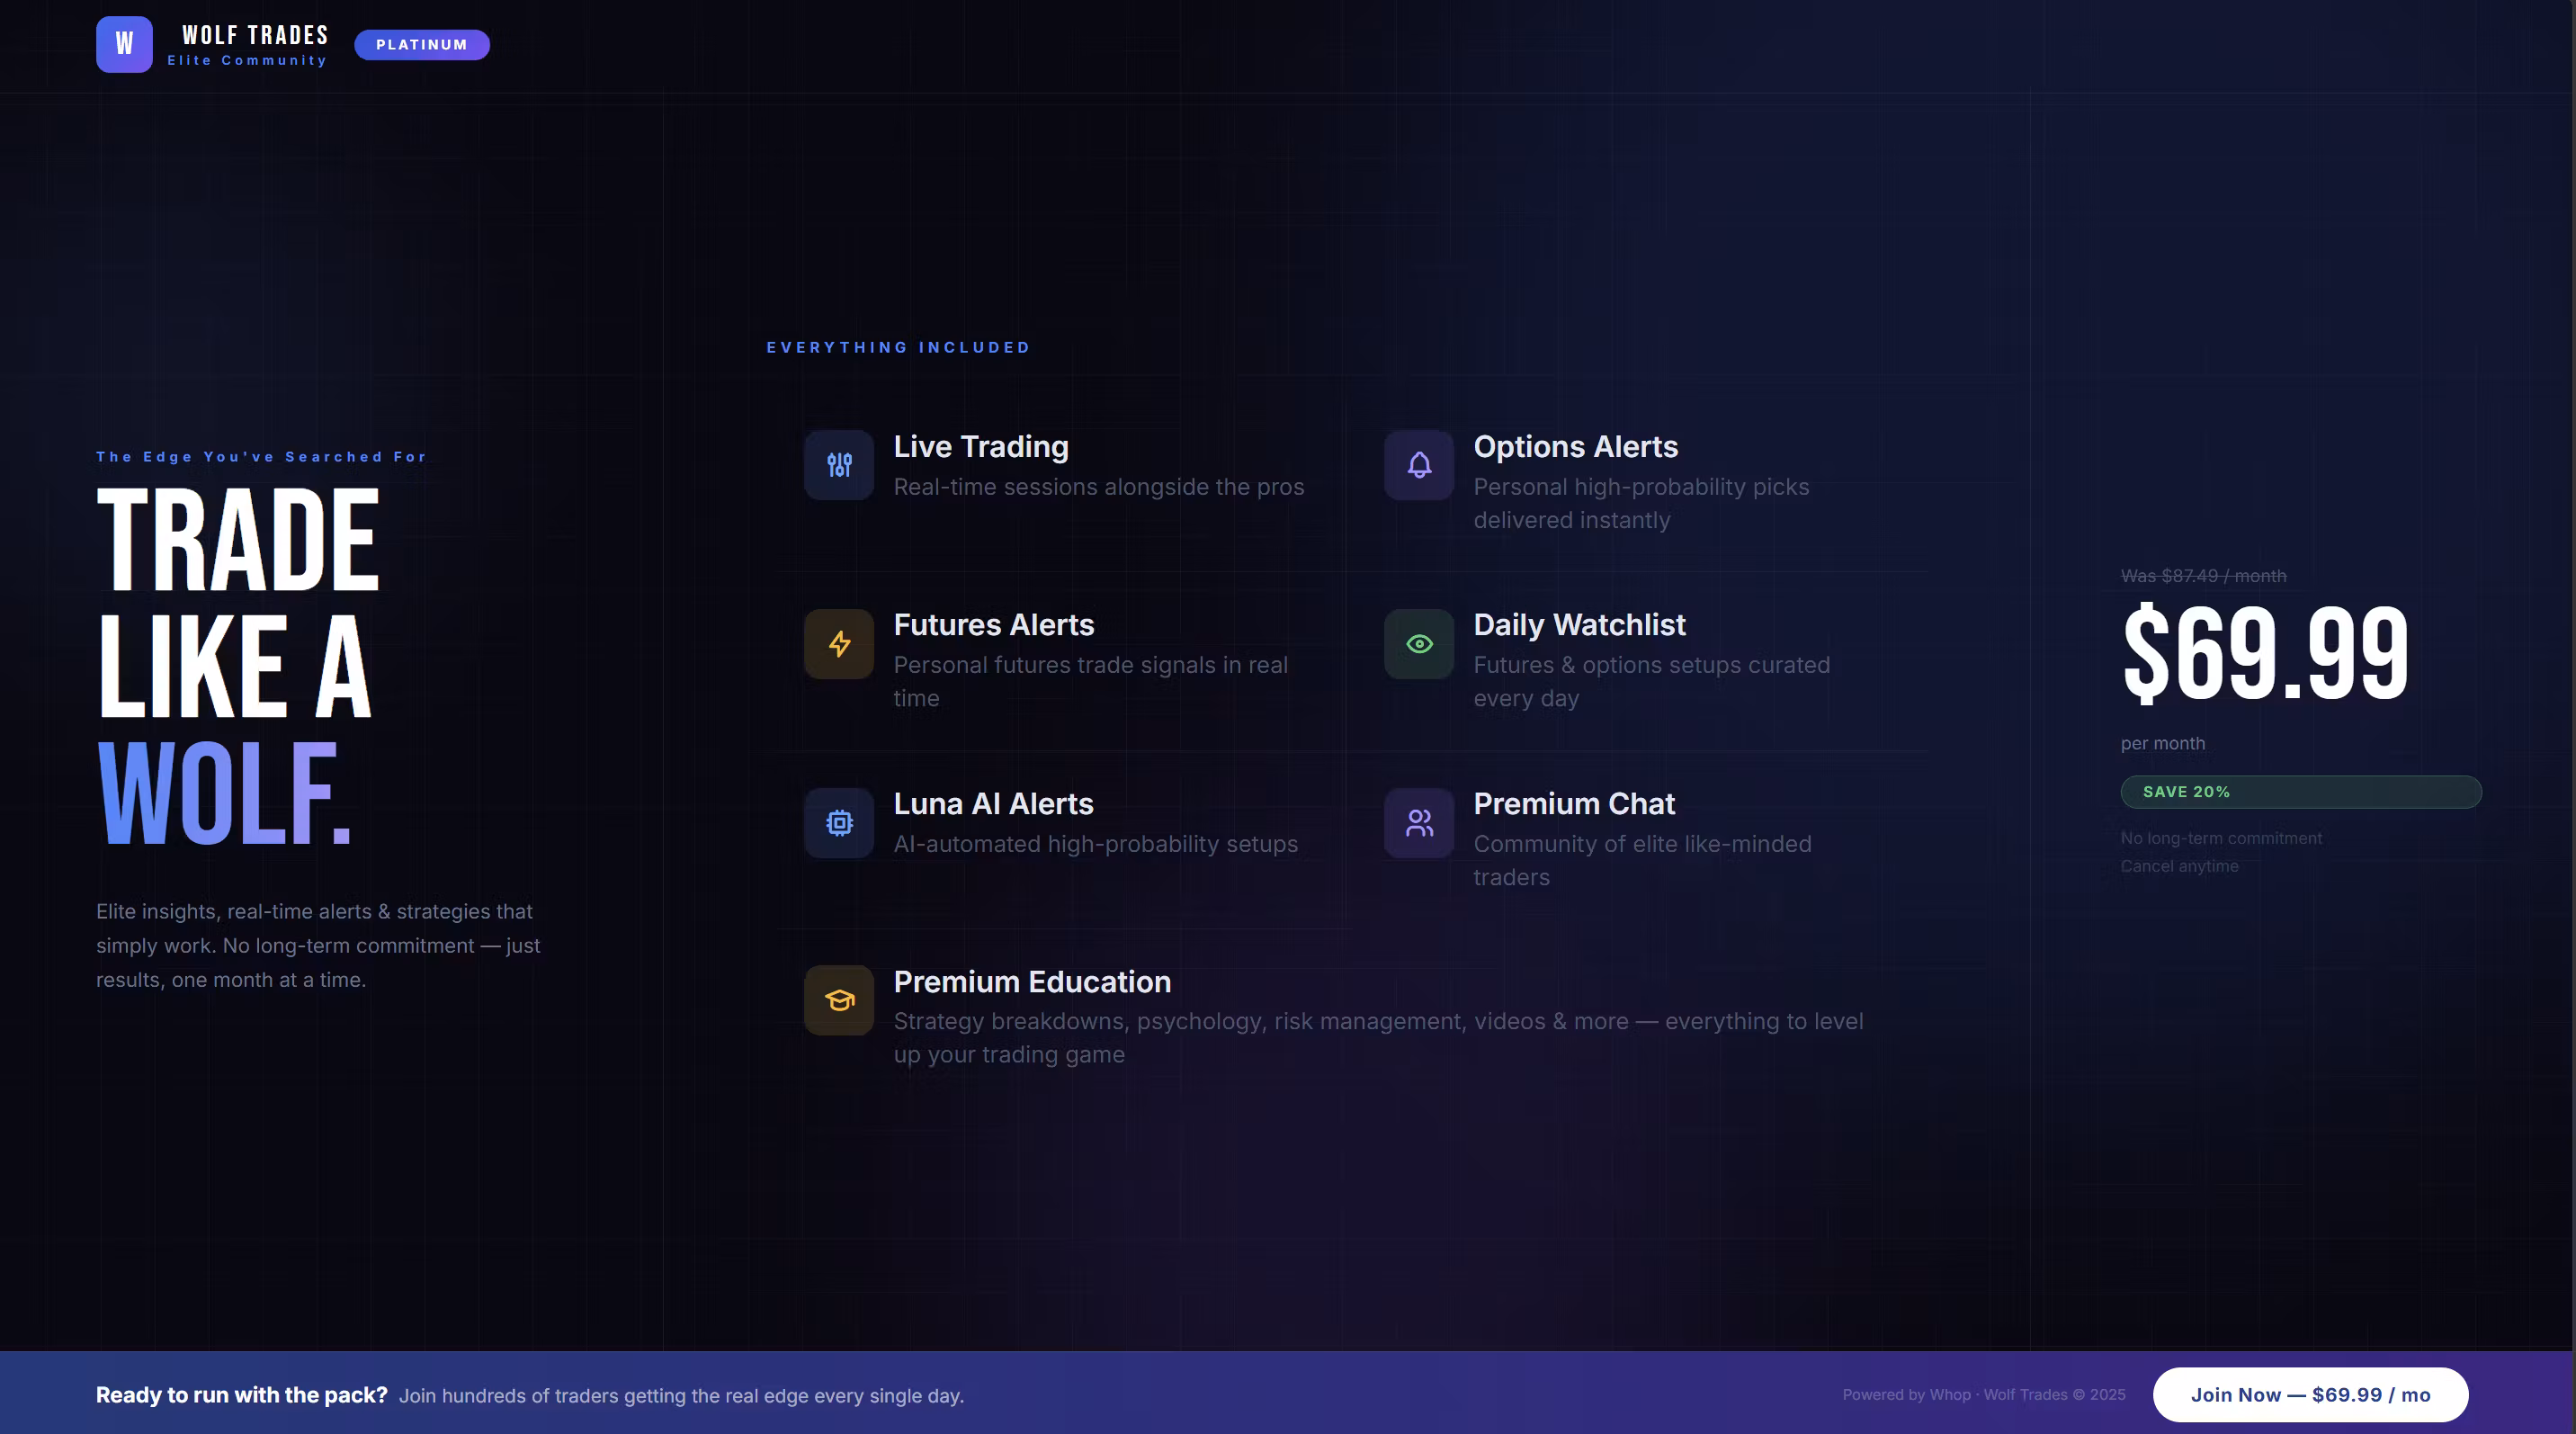
Task: Click the Futures Alerts feature title
Action: tap(994, 625)
